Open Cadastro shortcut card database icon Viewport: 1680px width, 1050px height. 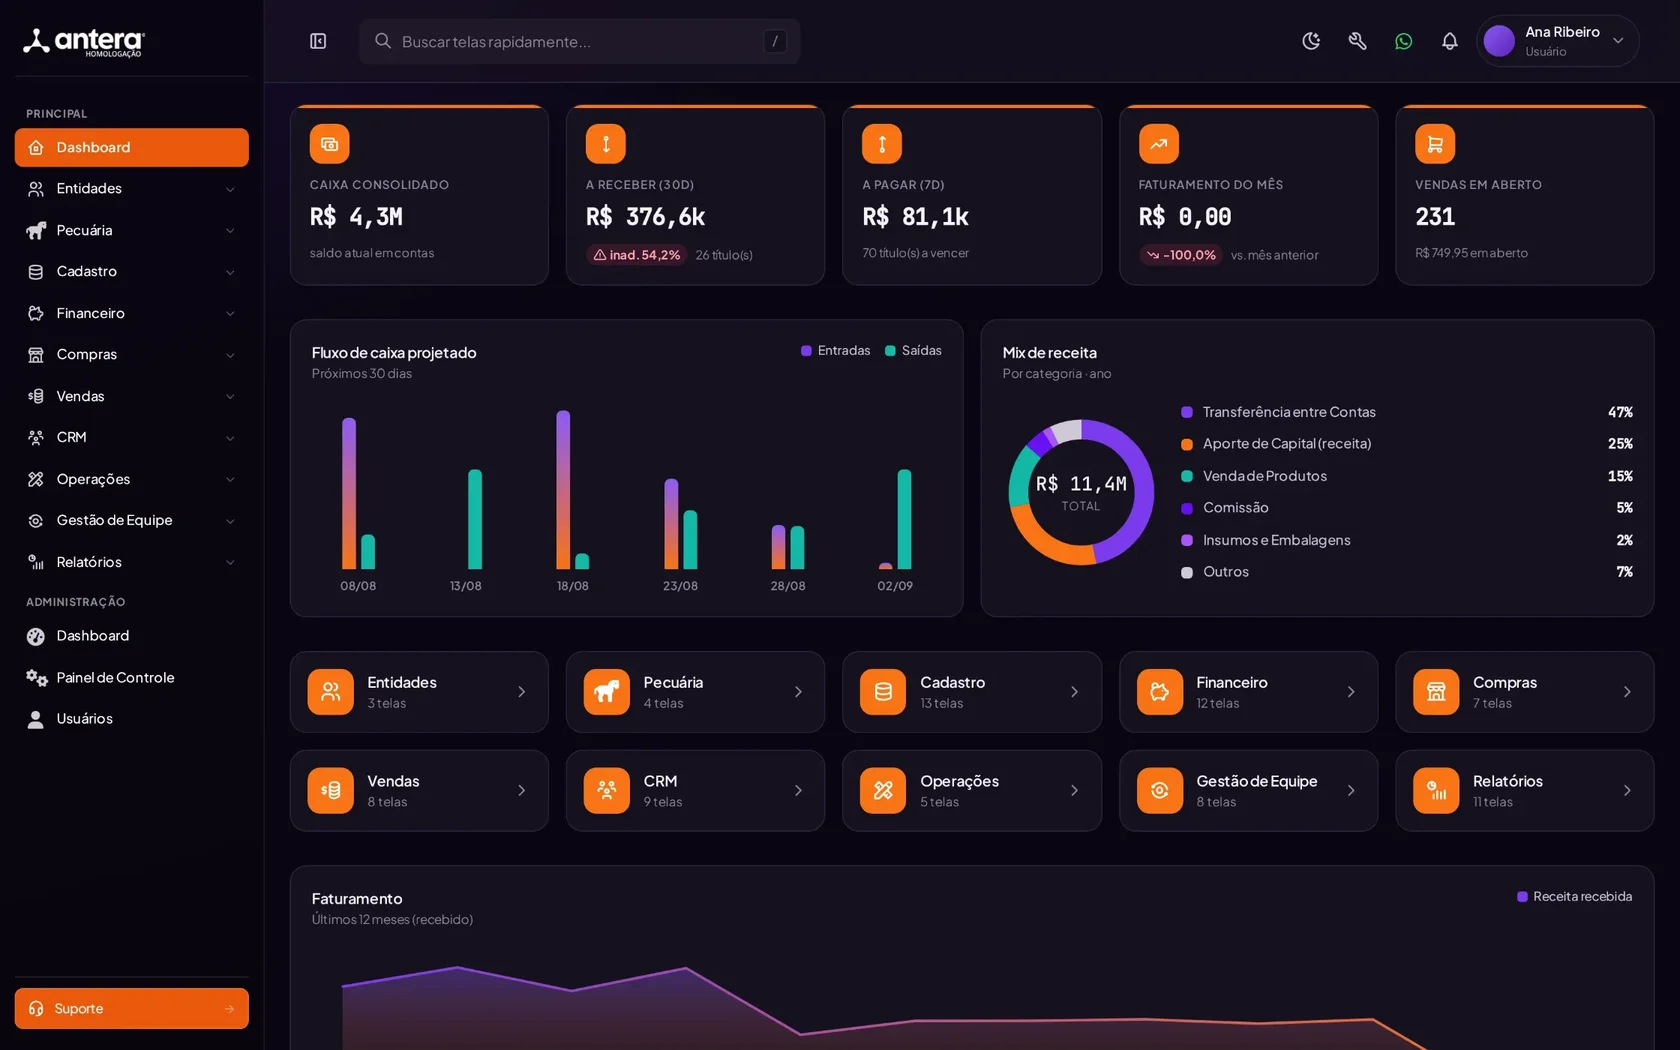point(883,692)
